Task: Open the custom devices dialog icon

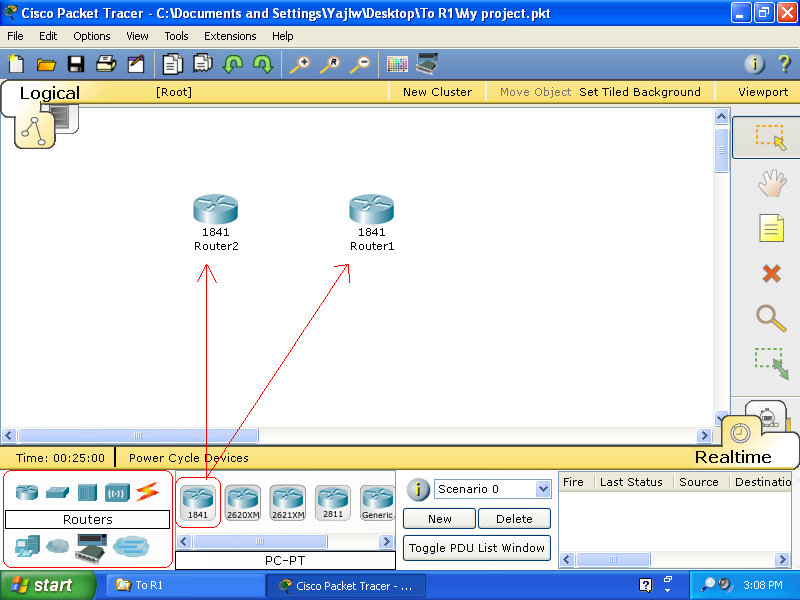Action: click(427, 64)
